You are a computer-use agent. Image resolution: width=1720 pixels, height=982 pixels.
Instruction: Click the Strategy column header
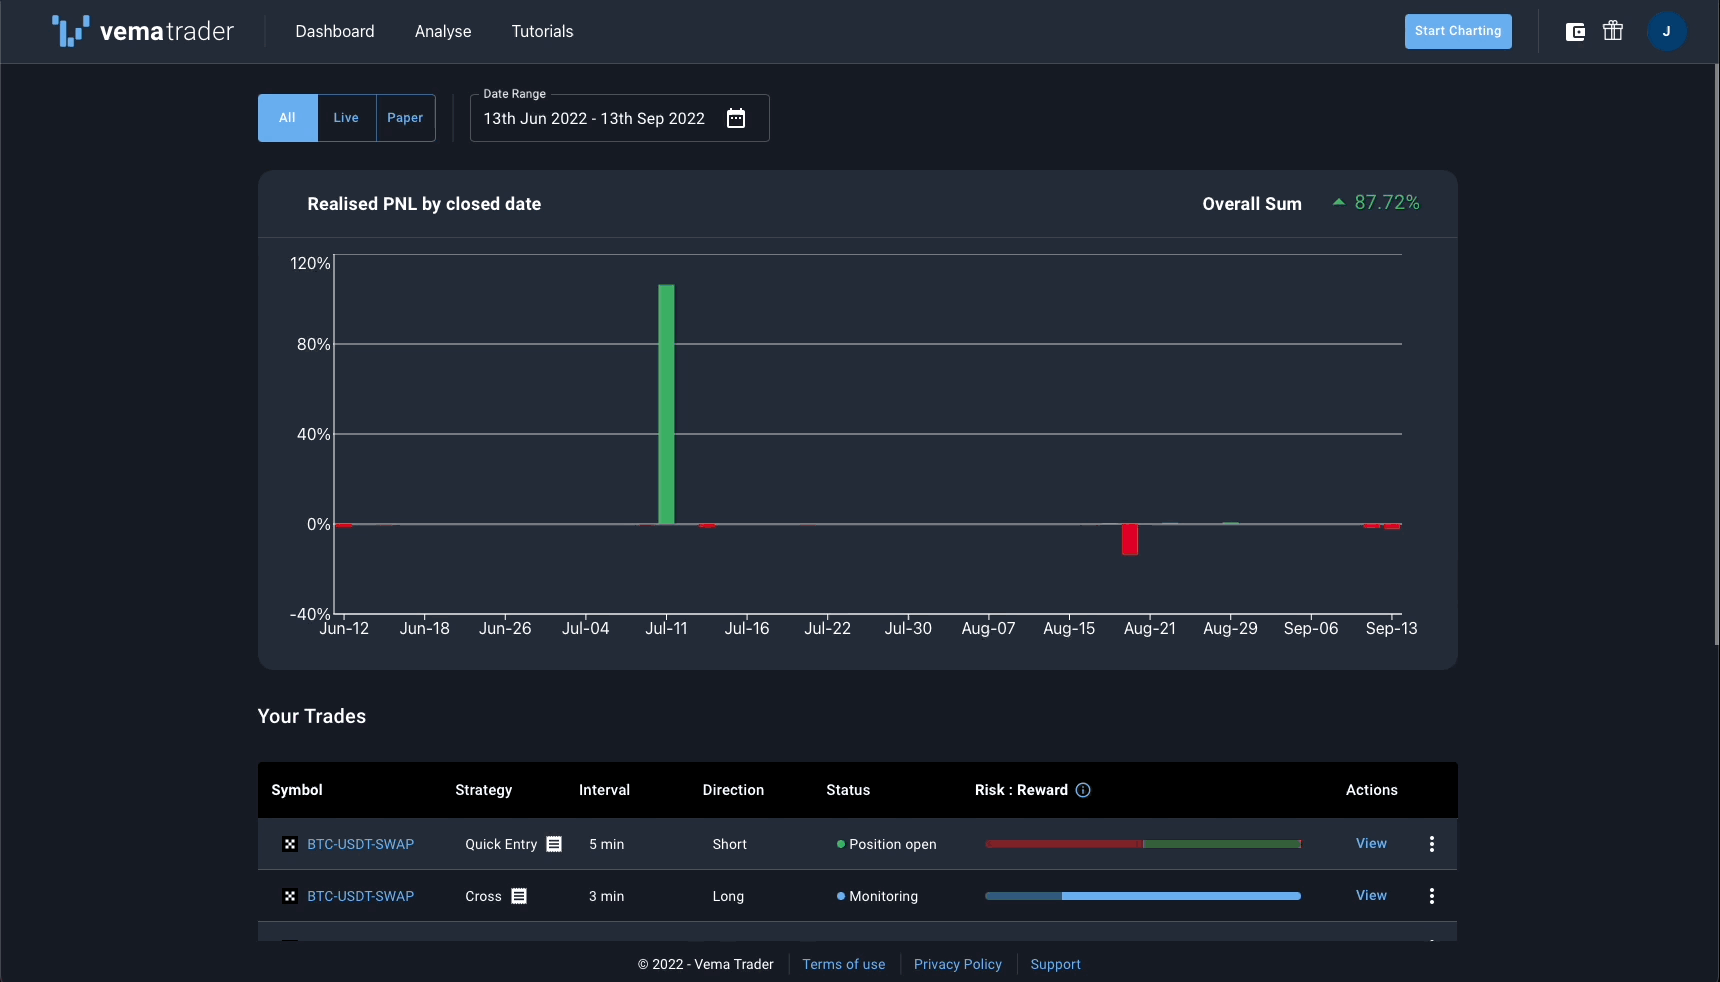point(484,790)
